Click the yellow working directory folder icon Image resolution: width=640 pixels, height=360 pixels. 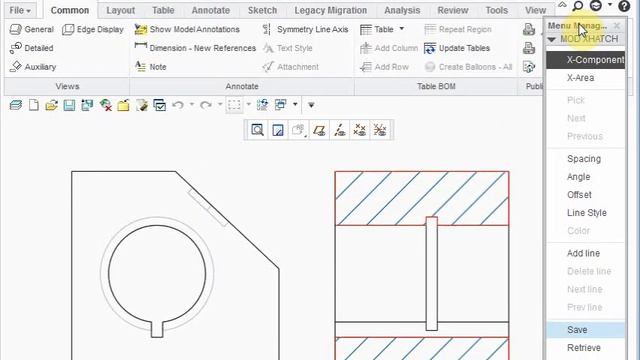pyautogui.click(x=123, y=105)
